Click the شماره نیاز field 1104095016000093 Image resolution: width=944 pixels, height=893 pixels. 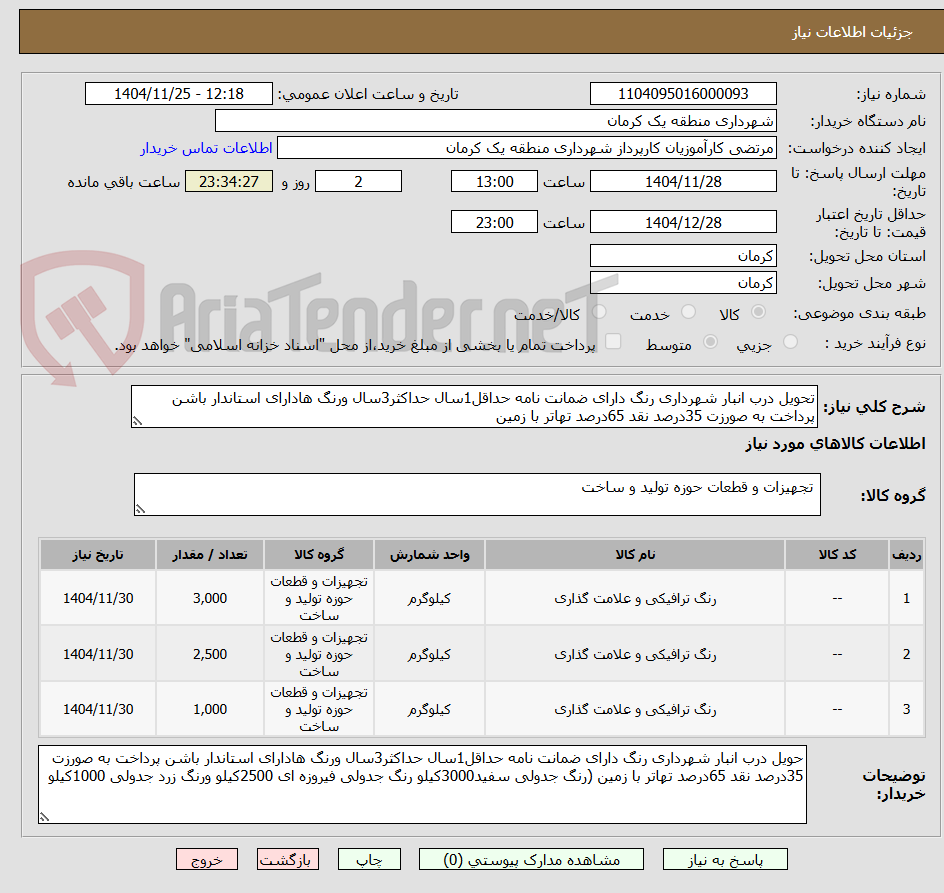(683, 94)
